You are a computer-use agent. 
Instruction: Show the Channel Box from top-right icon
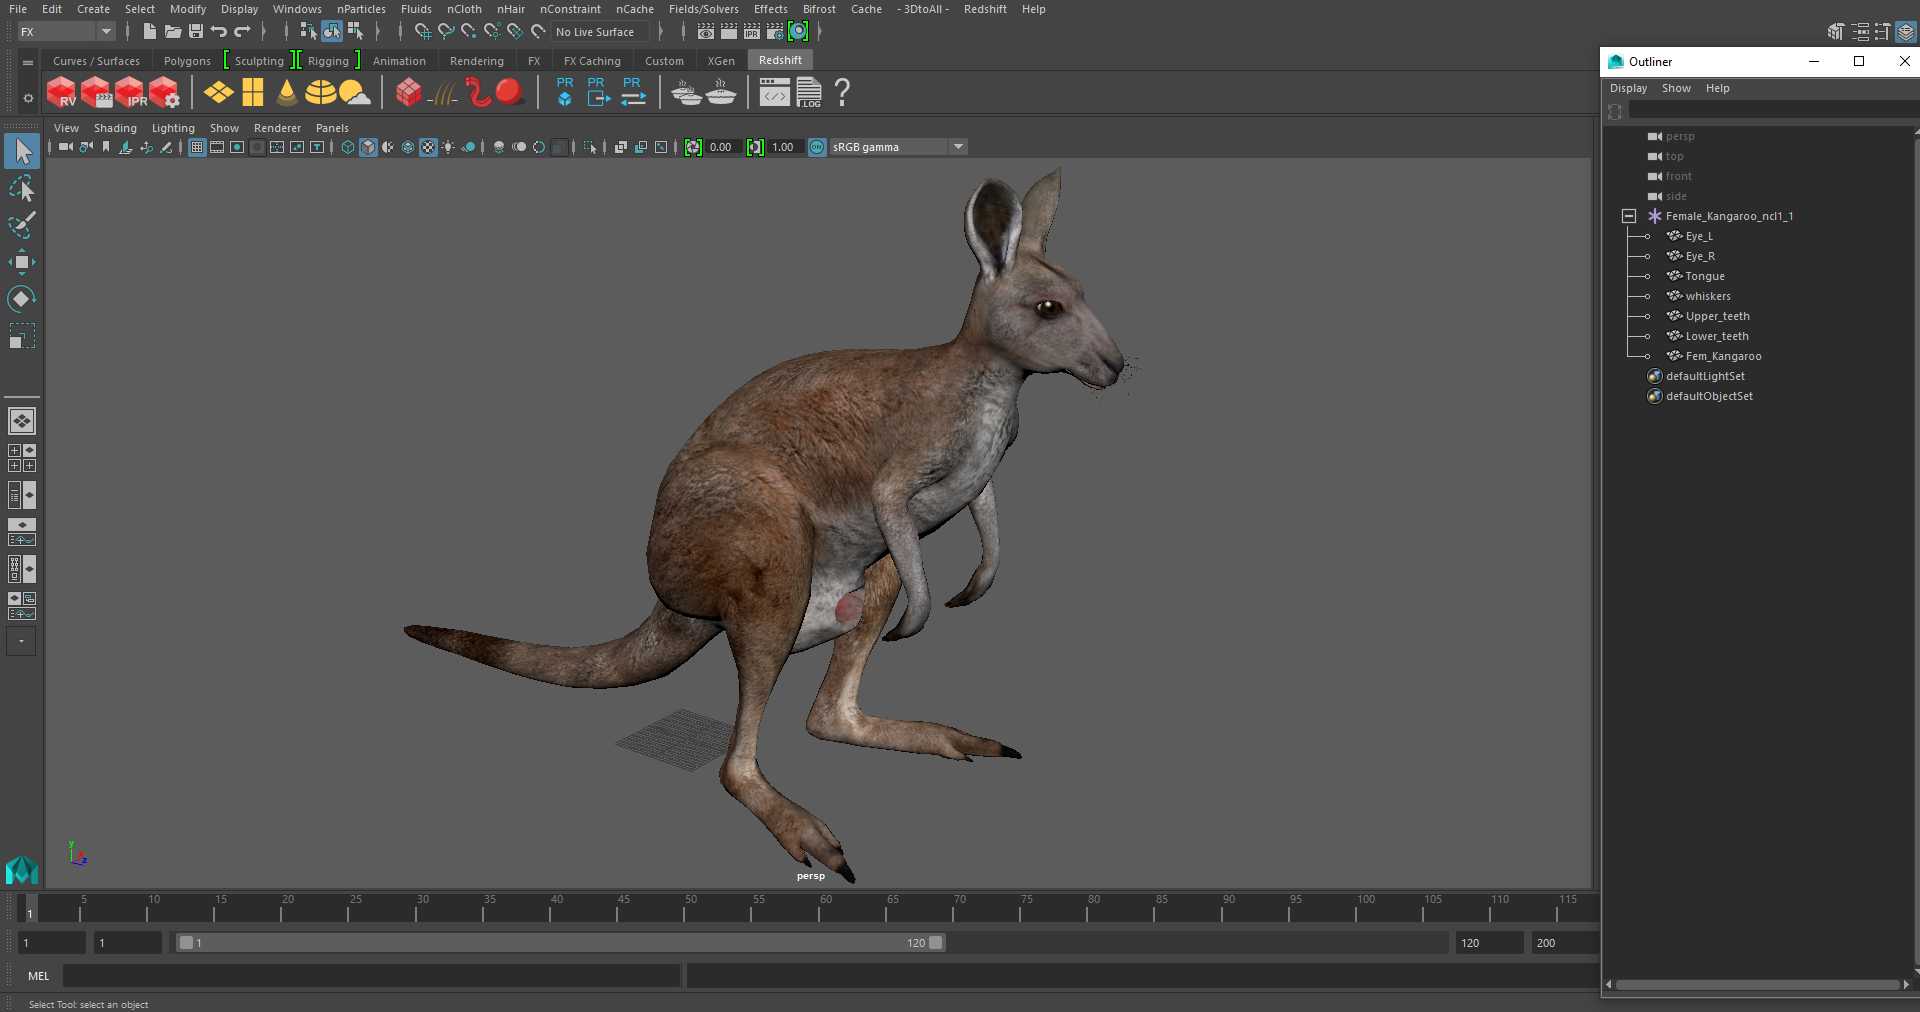coord(1906,32)
